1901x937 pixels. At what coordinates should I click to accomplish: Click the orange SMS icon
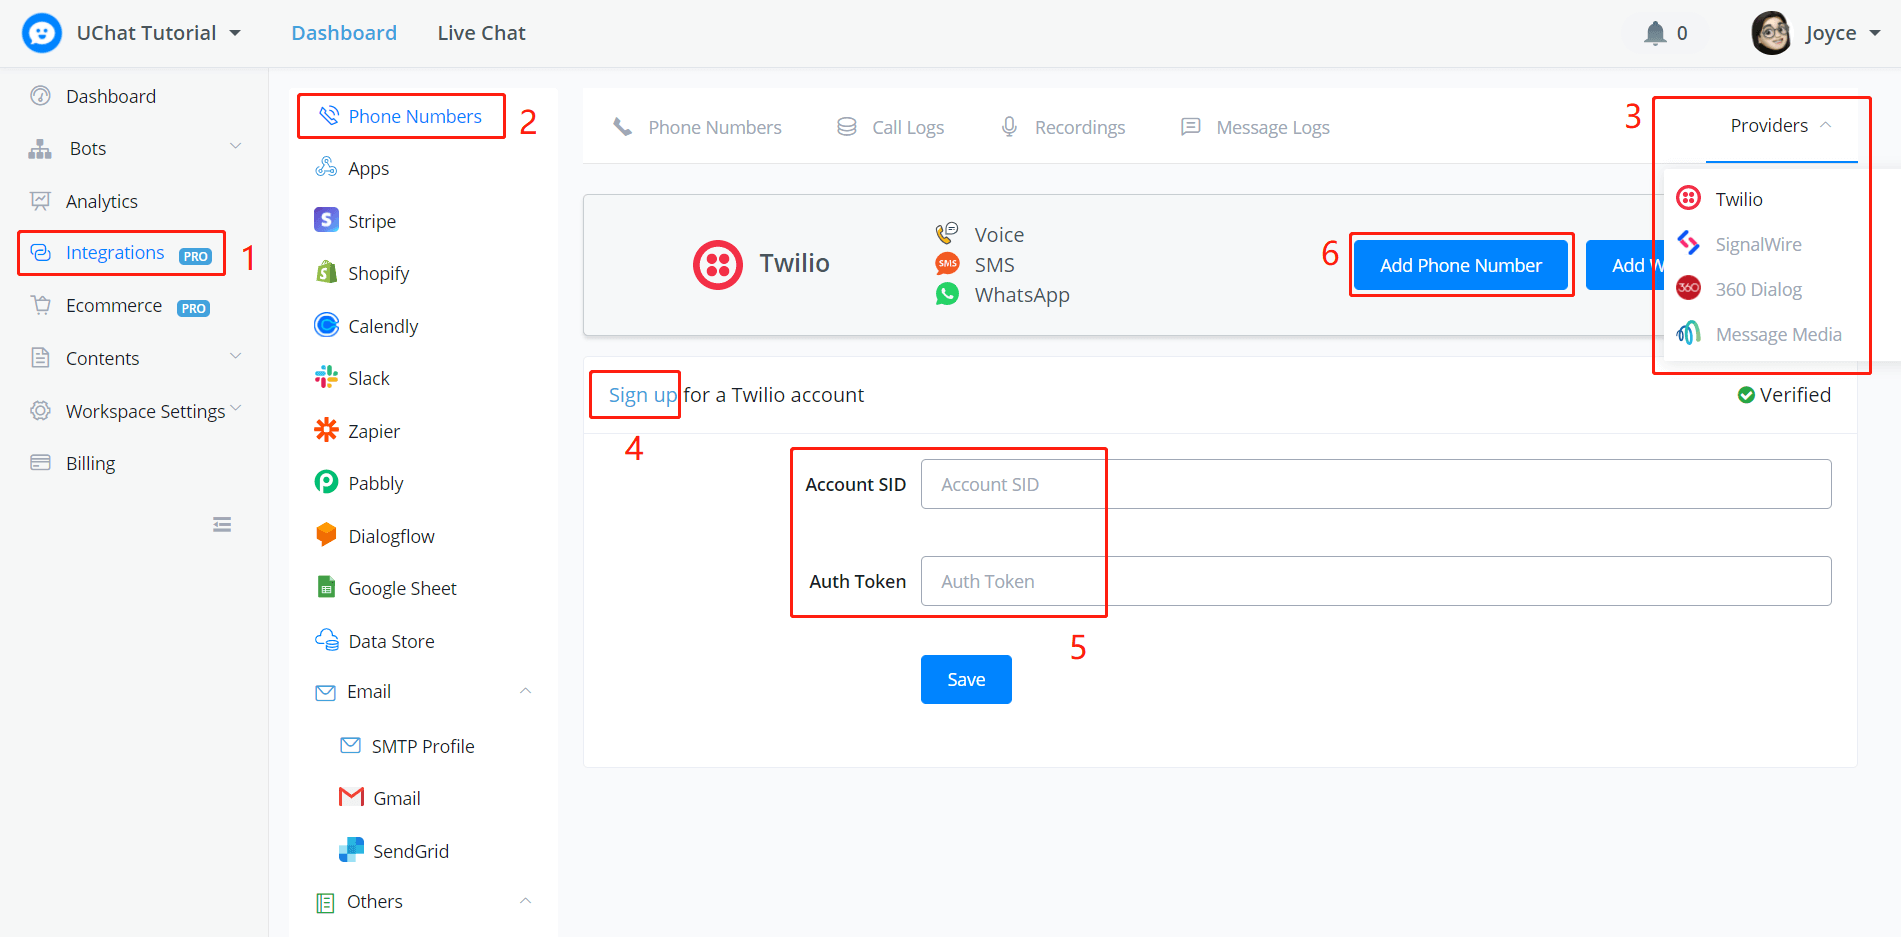(x=947, y=264)
